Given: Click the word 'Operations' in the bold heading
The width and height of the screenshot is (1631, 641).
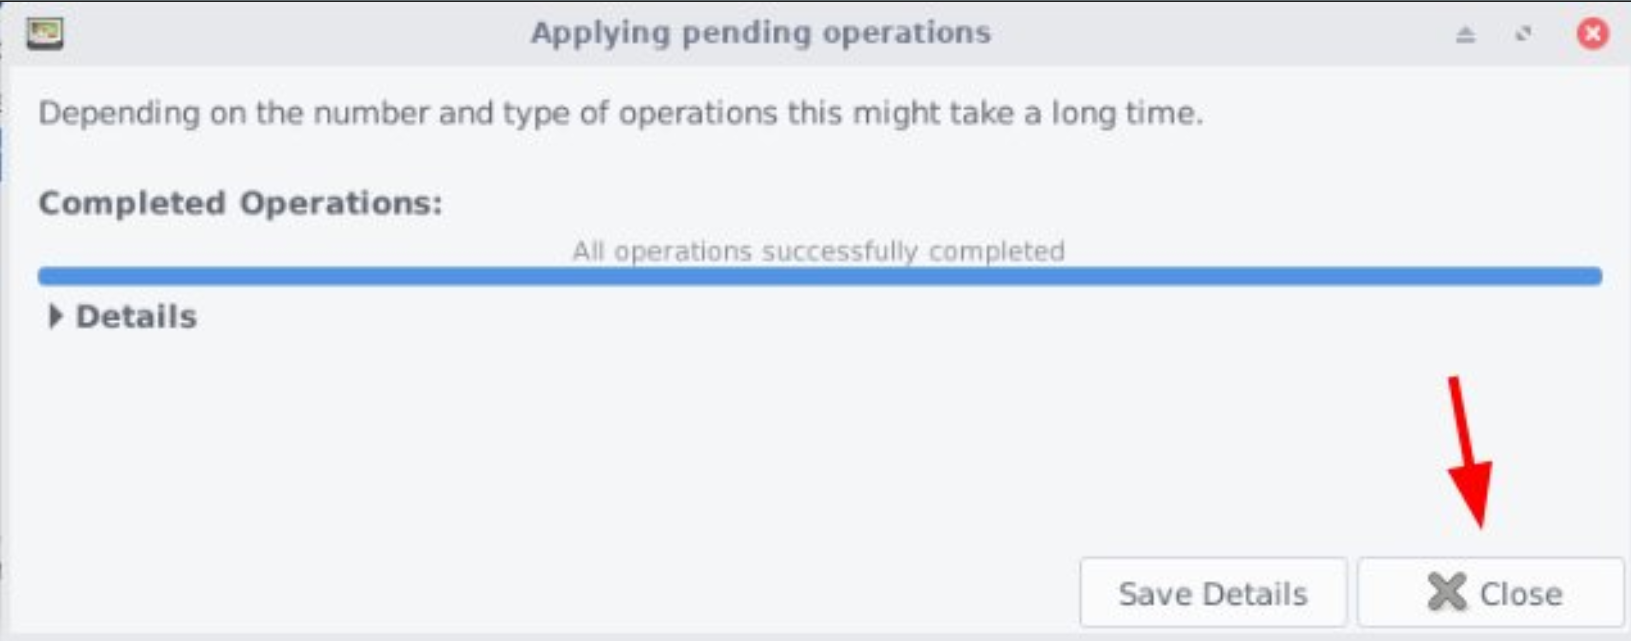Looking at the screenshot, I should tap(340, 203).
